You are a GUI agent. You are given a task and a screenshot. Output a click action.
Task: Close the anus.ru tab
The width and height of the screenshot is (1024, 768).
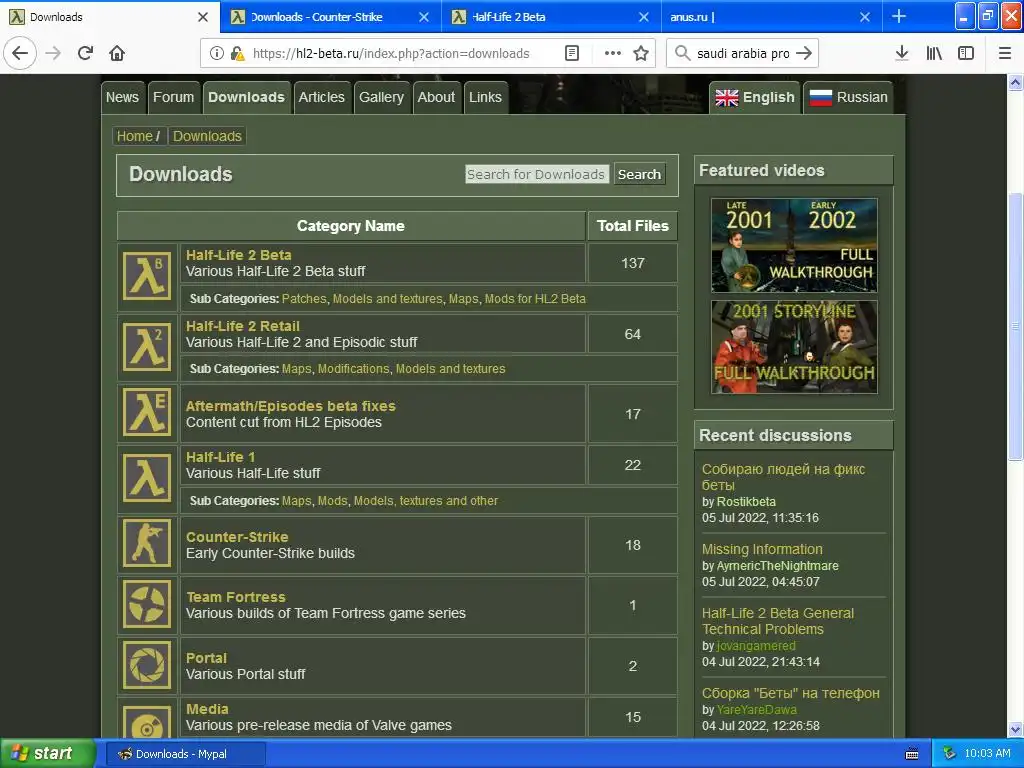coord(865,17)
